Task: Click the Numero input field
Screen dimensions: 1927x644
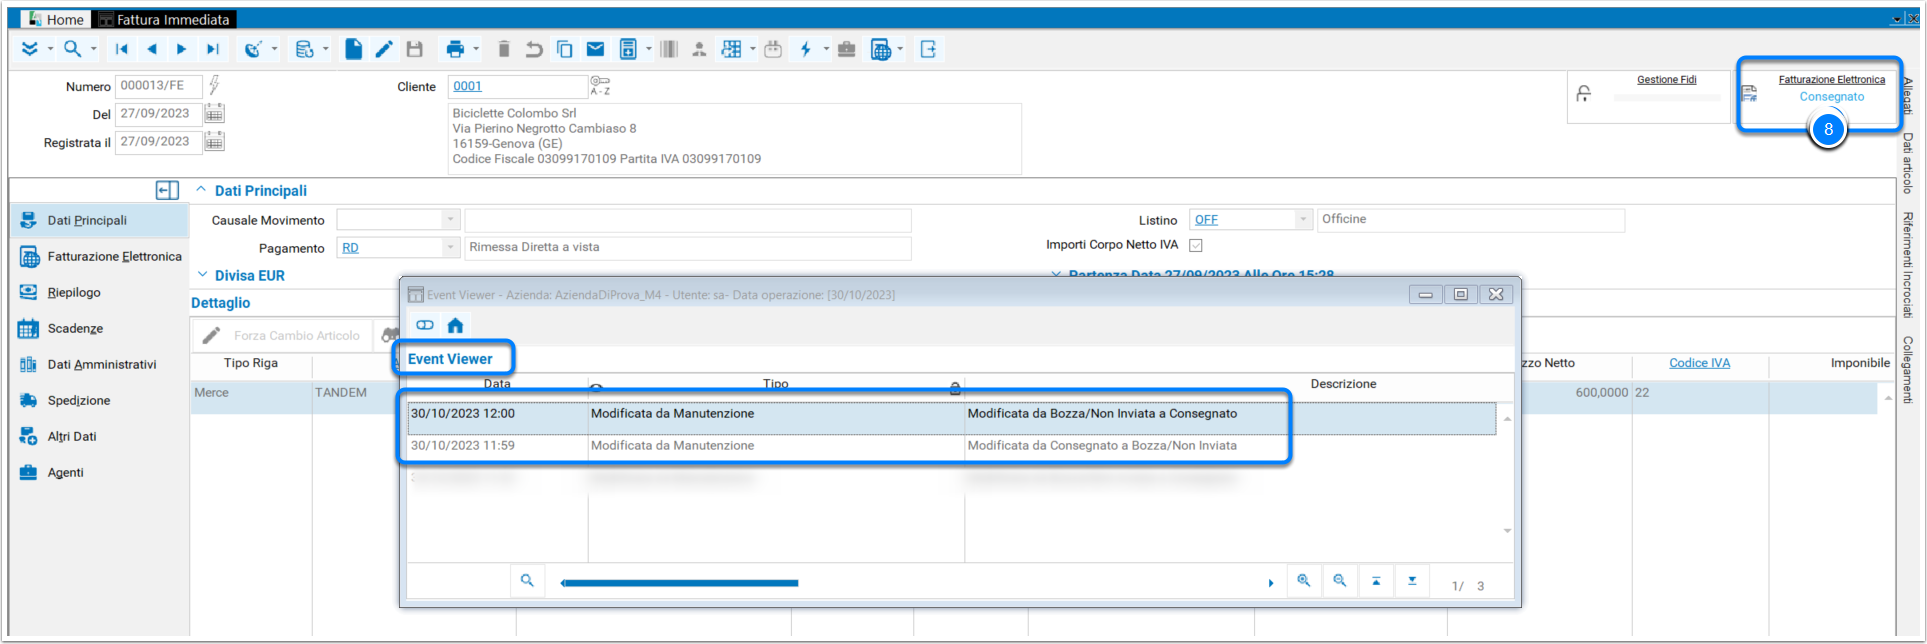Action: pyautogui.click(x=158, y=86)
